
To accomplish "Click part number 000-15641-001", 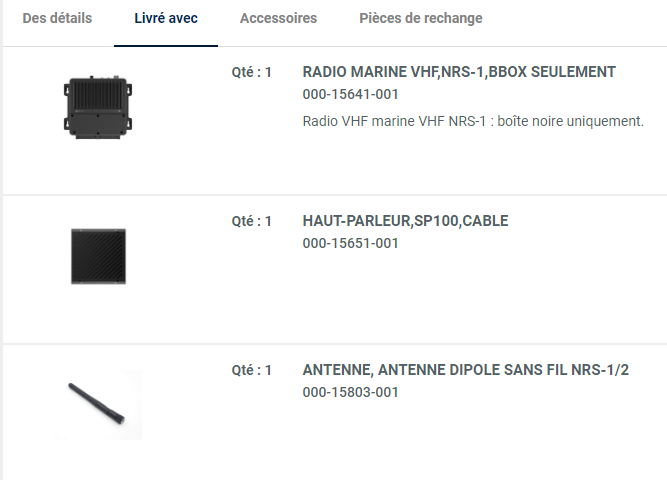I will [350, 95].
